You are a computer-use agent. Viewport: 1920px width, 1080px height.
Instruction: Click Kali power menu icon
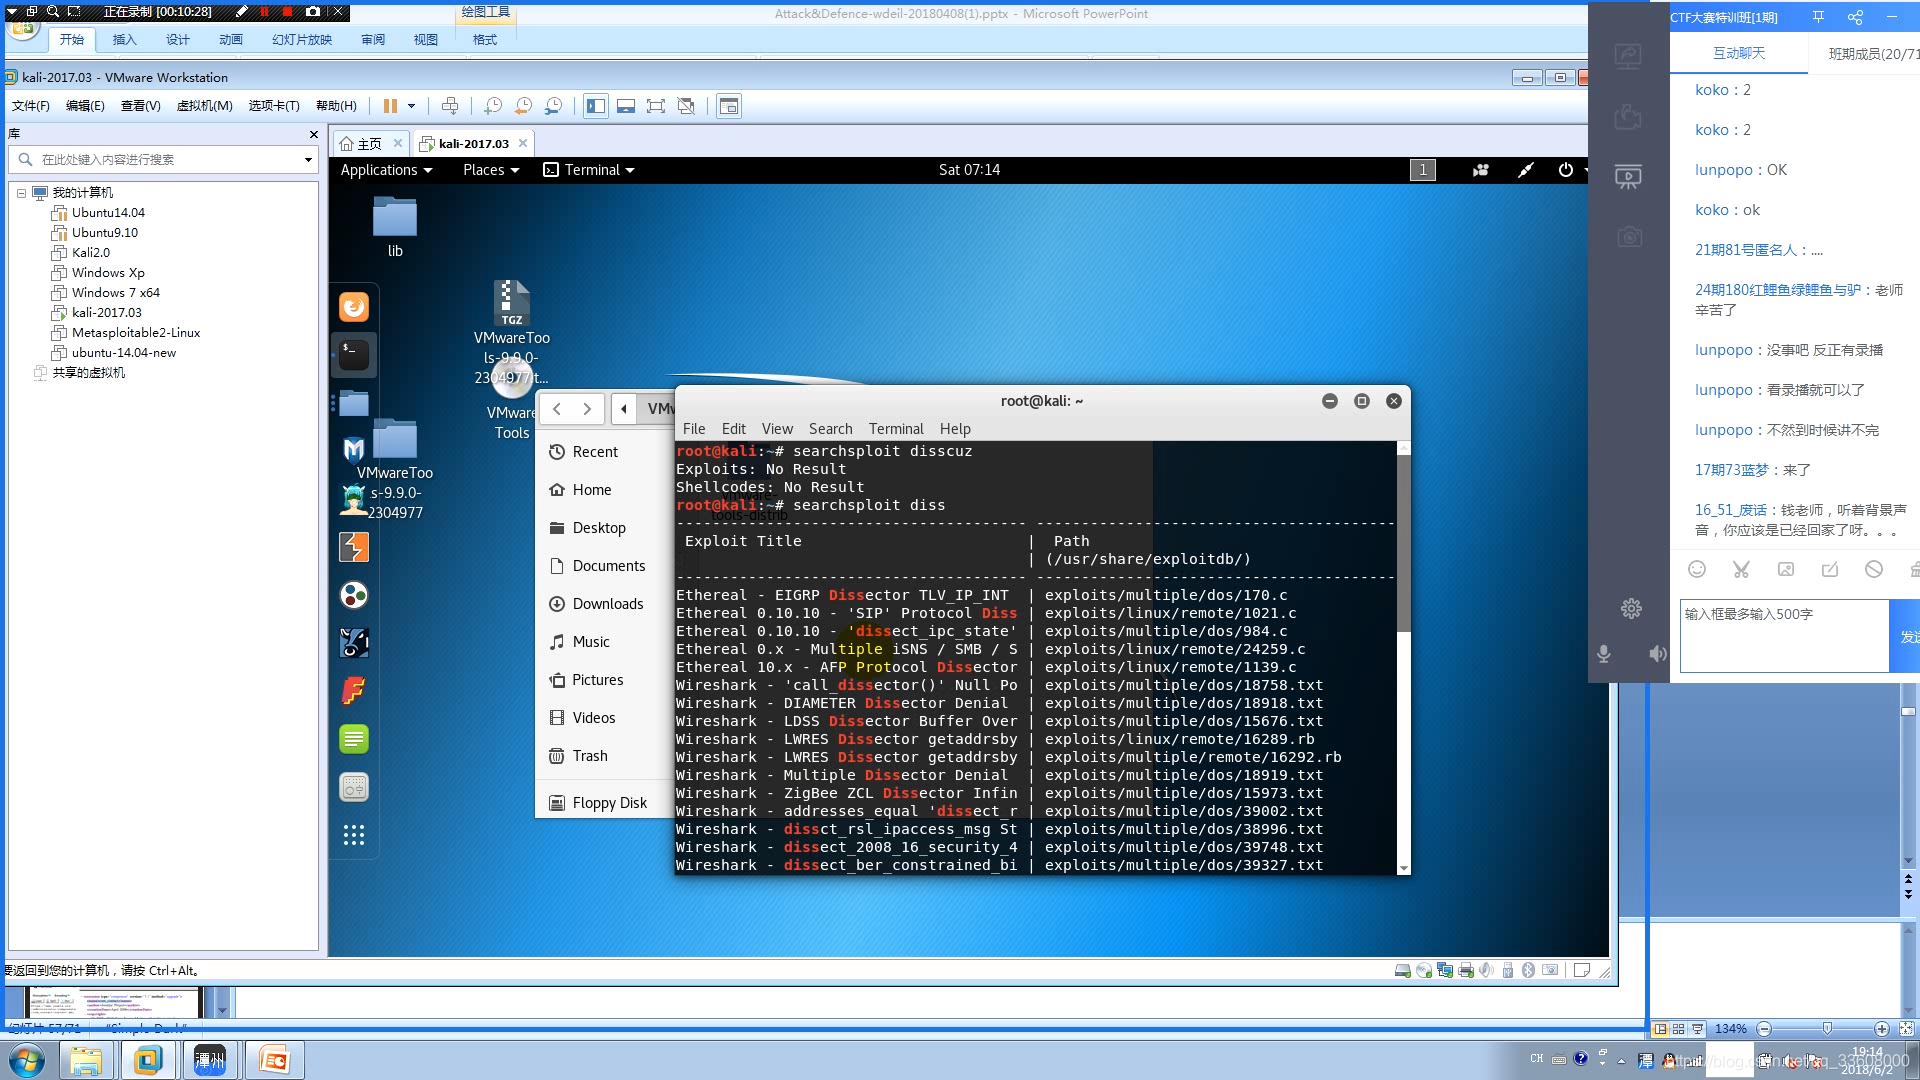pos(1565,170)
